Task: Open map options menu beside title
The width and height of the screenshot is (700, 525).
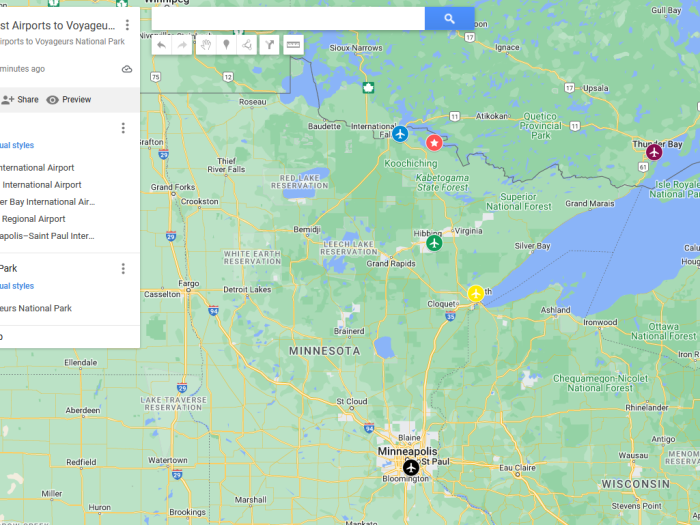Action: tap(127, 25)
